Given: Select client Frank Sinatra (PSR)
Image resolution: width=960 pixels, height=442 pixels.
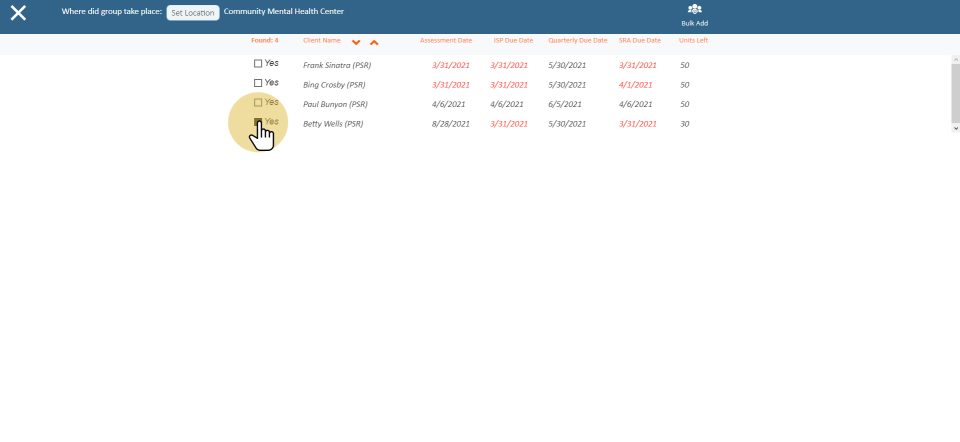Looking at the screenshot, I should [x=336, y=65].
